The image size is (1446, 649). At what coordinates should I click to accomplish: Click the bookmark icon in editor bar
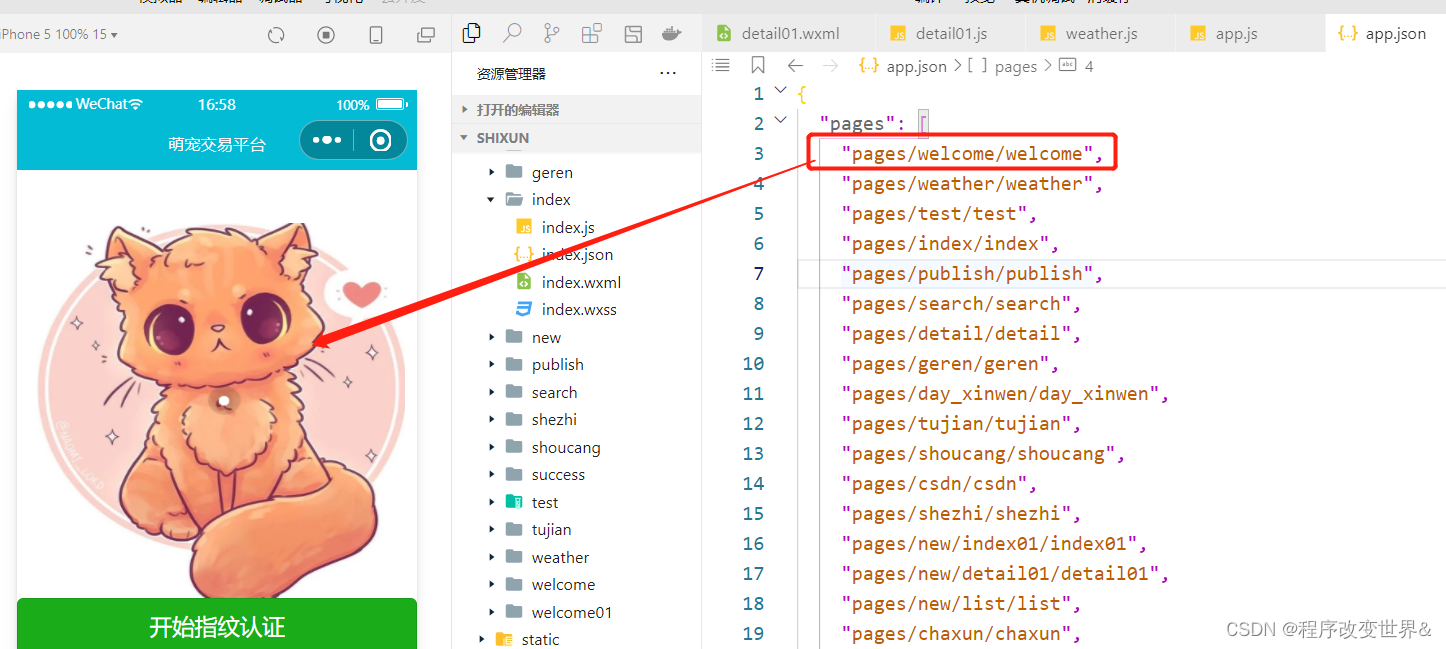click(x=758, y=65)
